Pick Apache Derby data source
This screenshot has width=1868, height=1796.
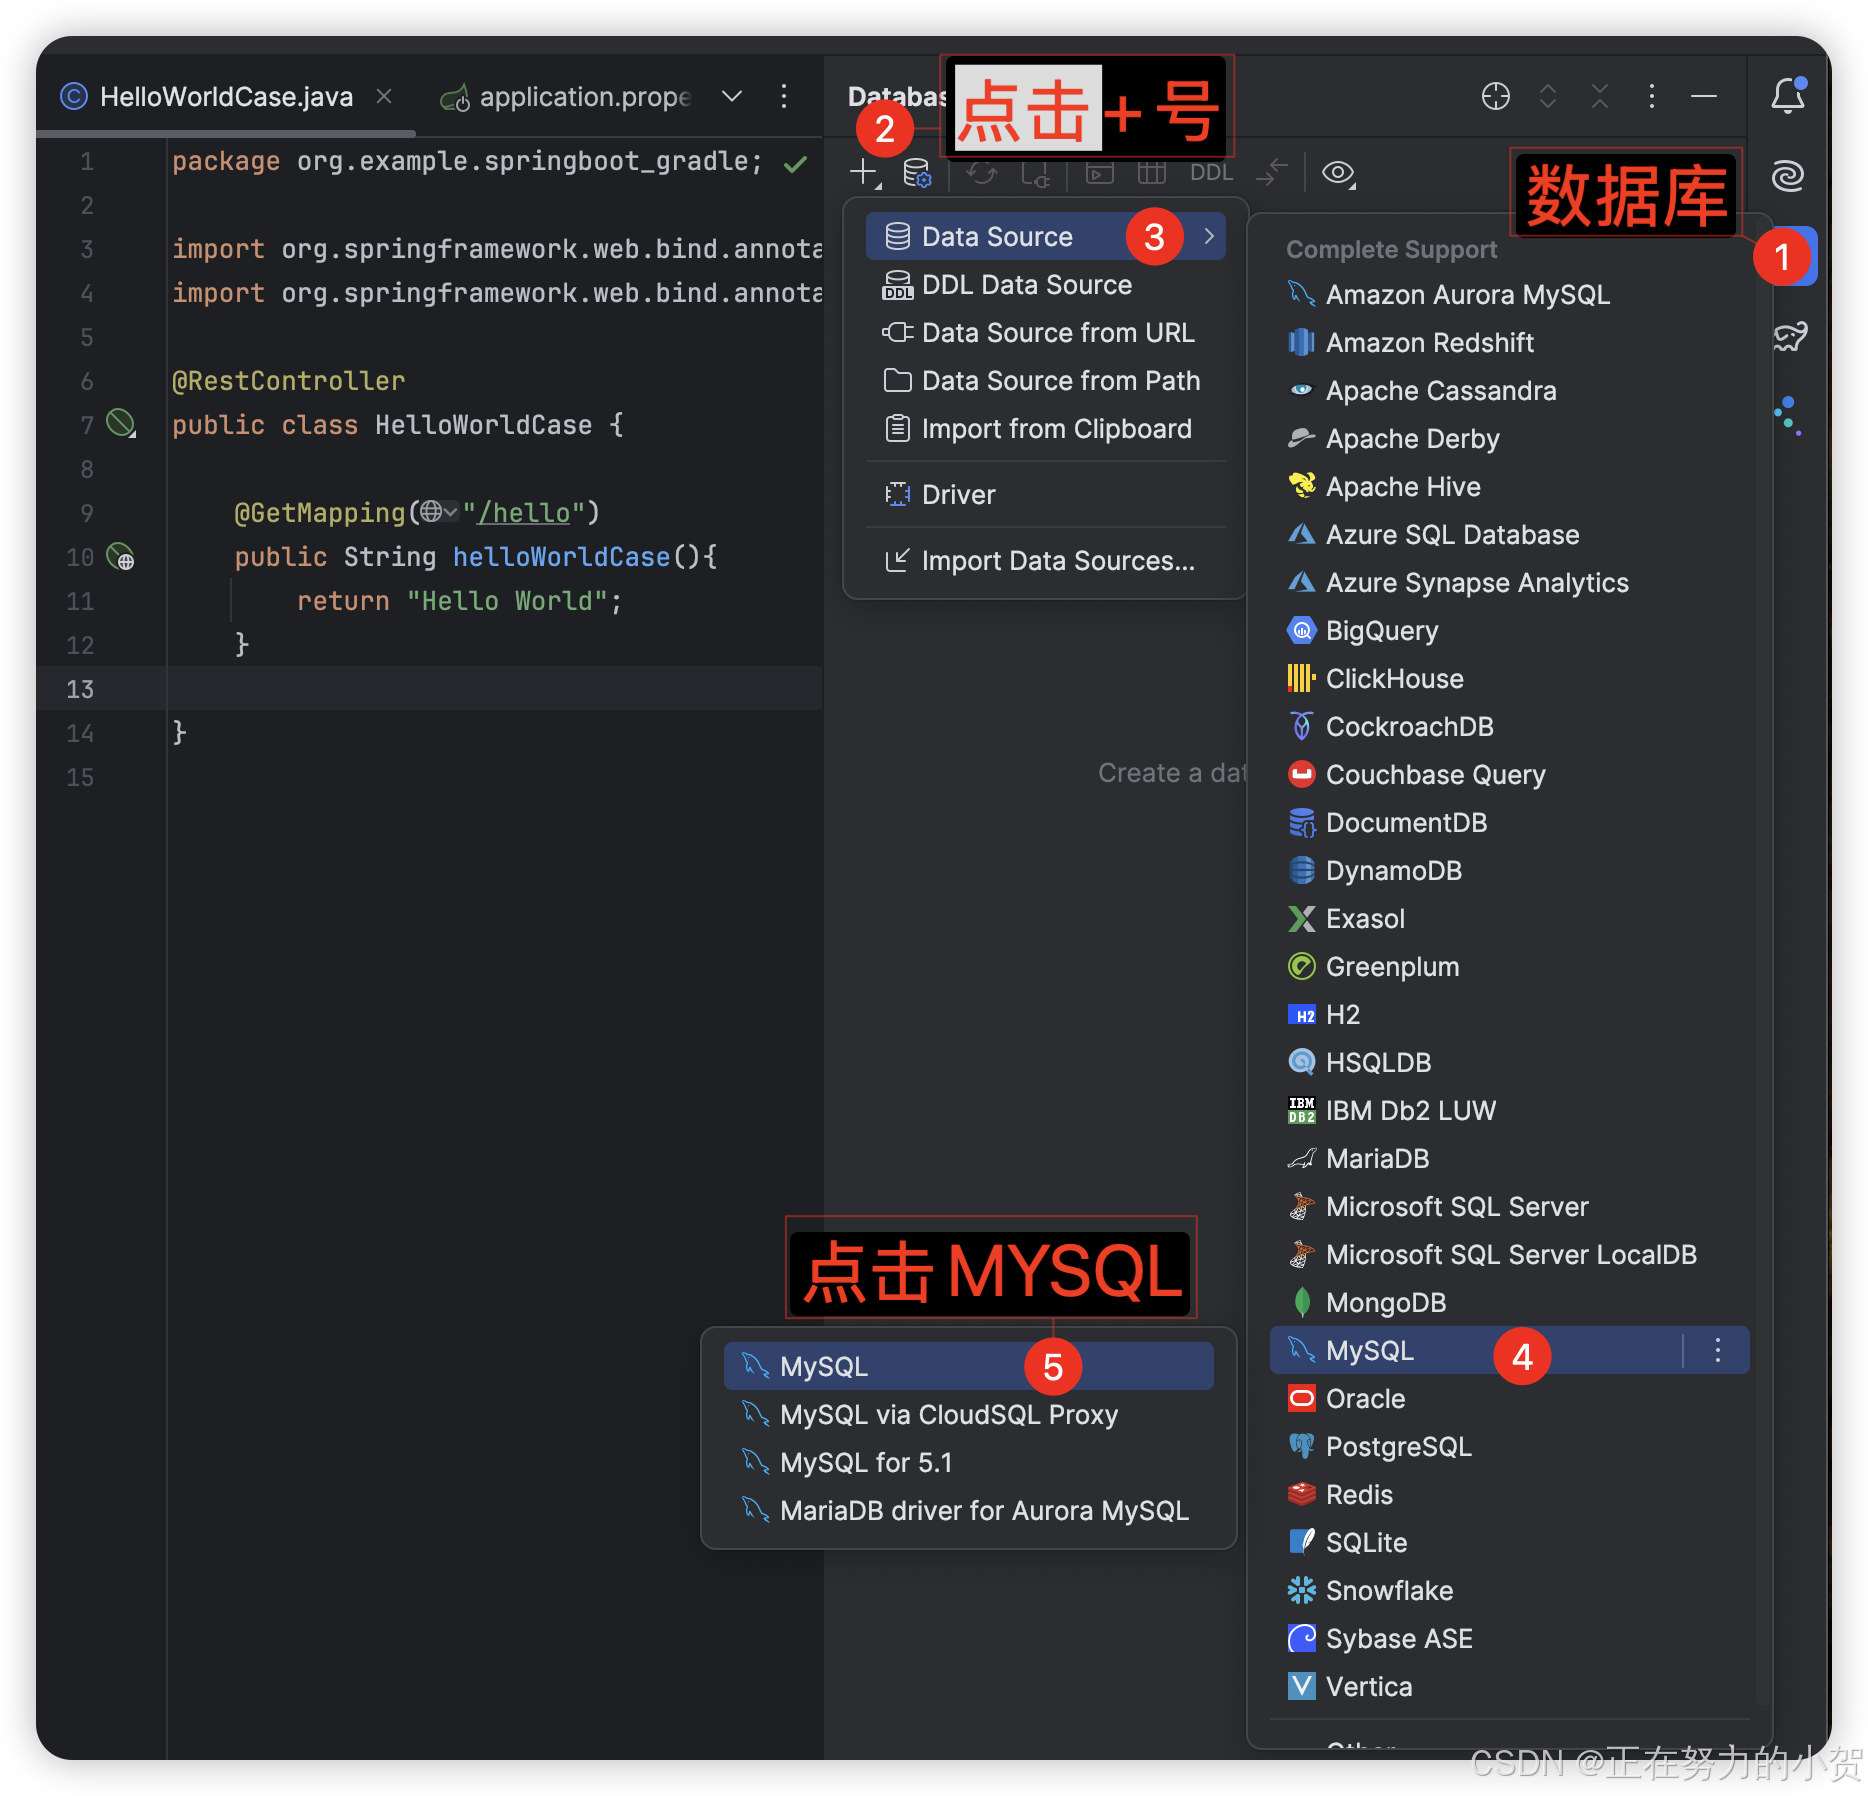tap(1509, 439)
